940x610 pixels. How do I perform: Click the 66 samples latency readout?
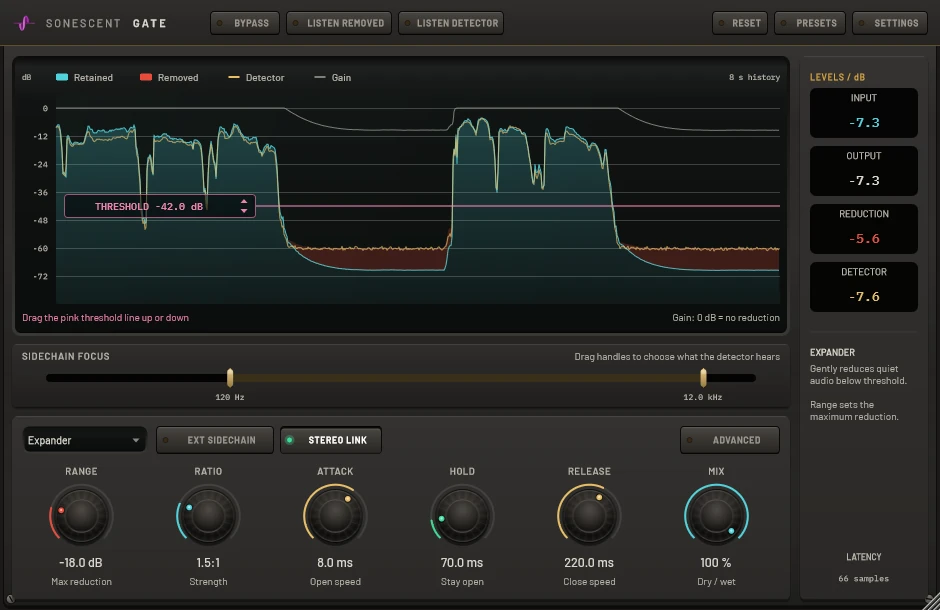864,578
